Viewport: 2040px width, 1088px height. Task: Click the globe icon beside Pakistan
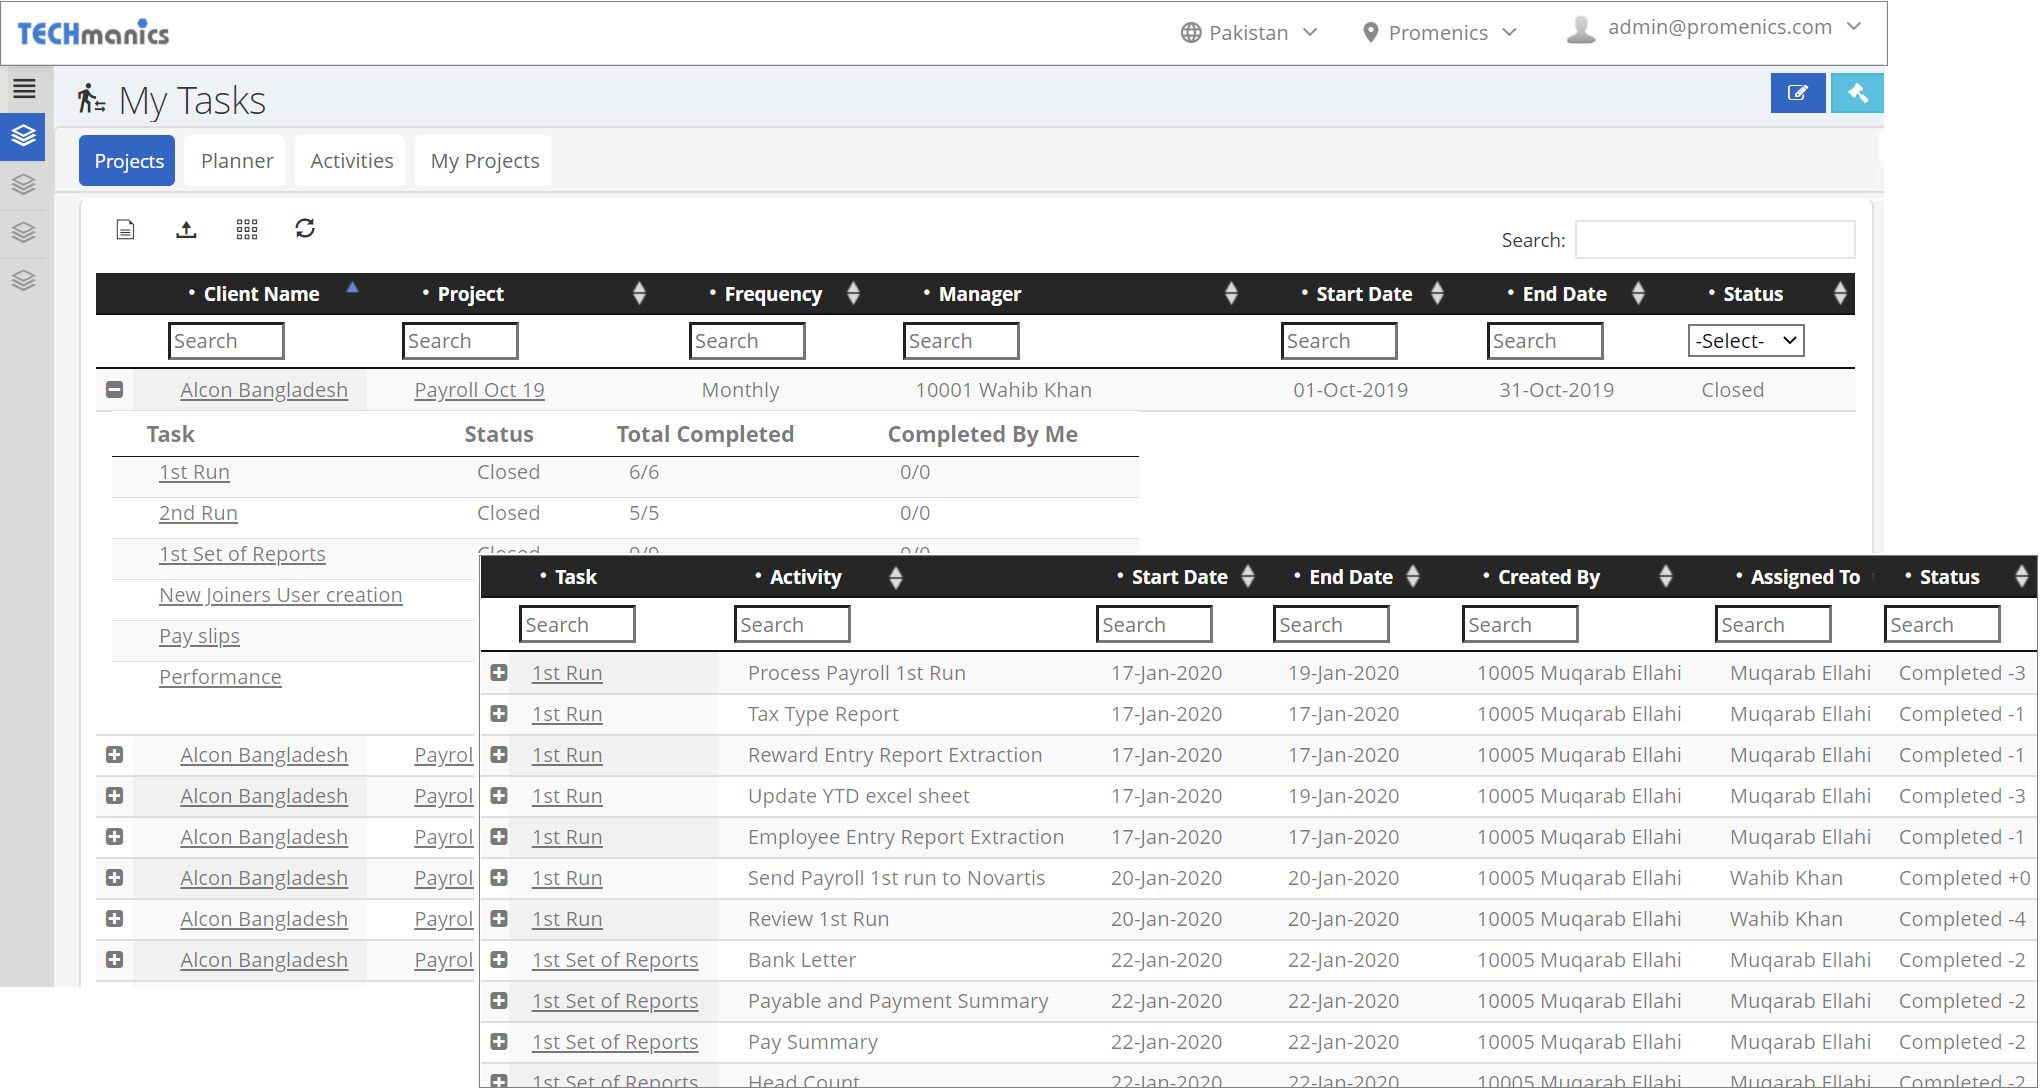[x=1190, y=33]
